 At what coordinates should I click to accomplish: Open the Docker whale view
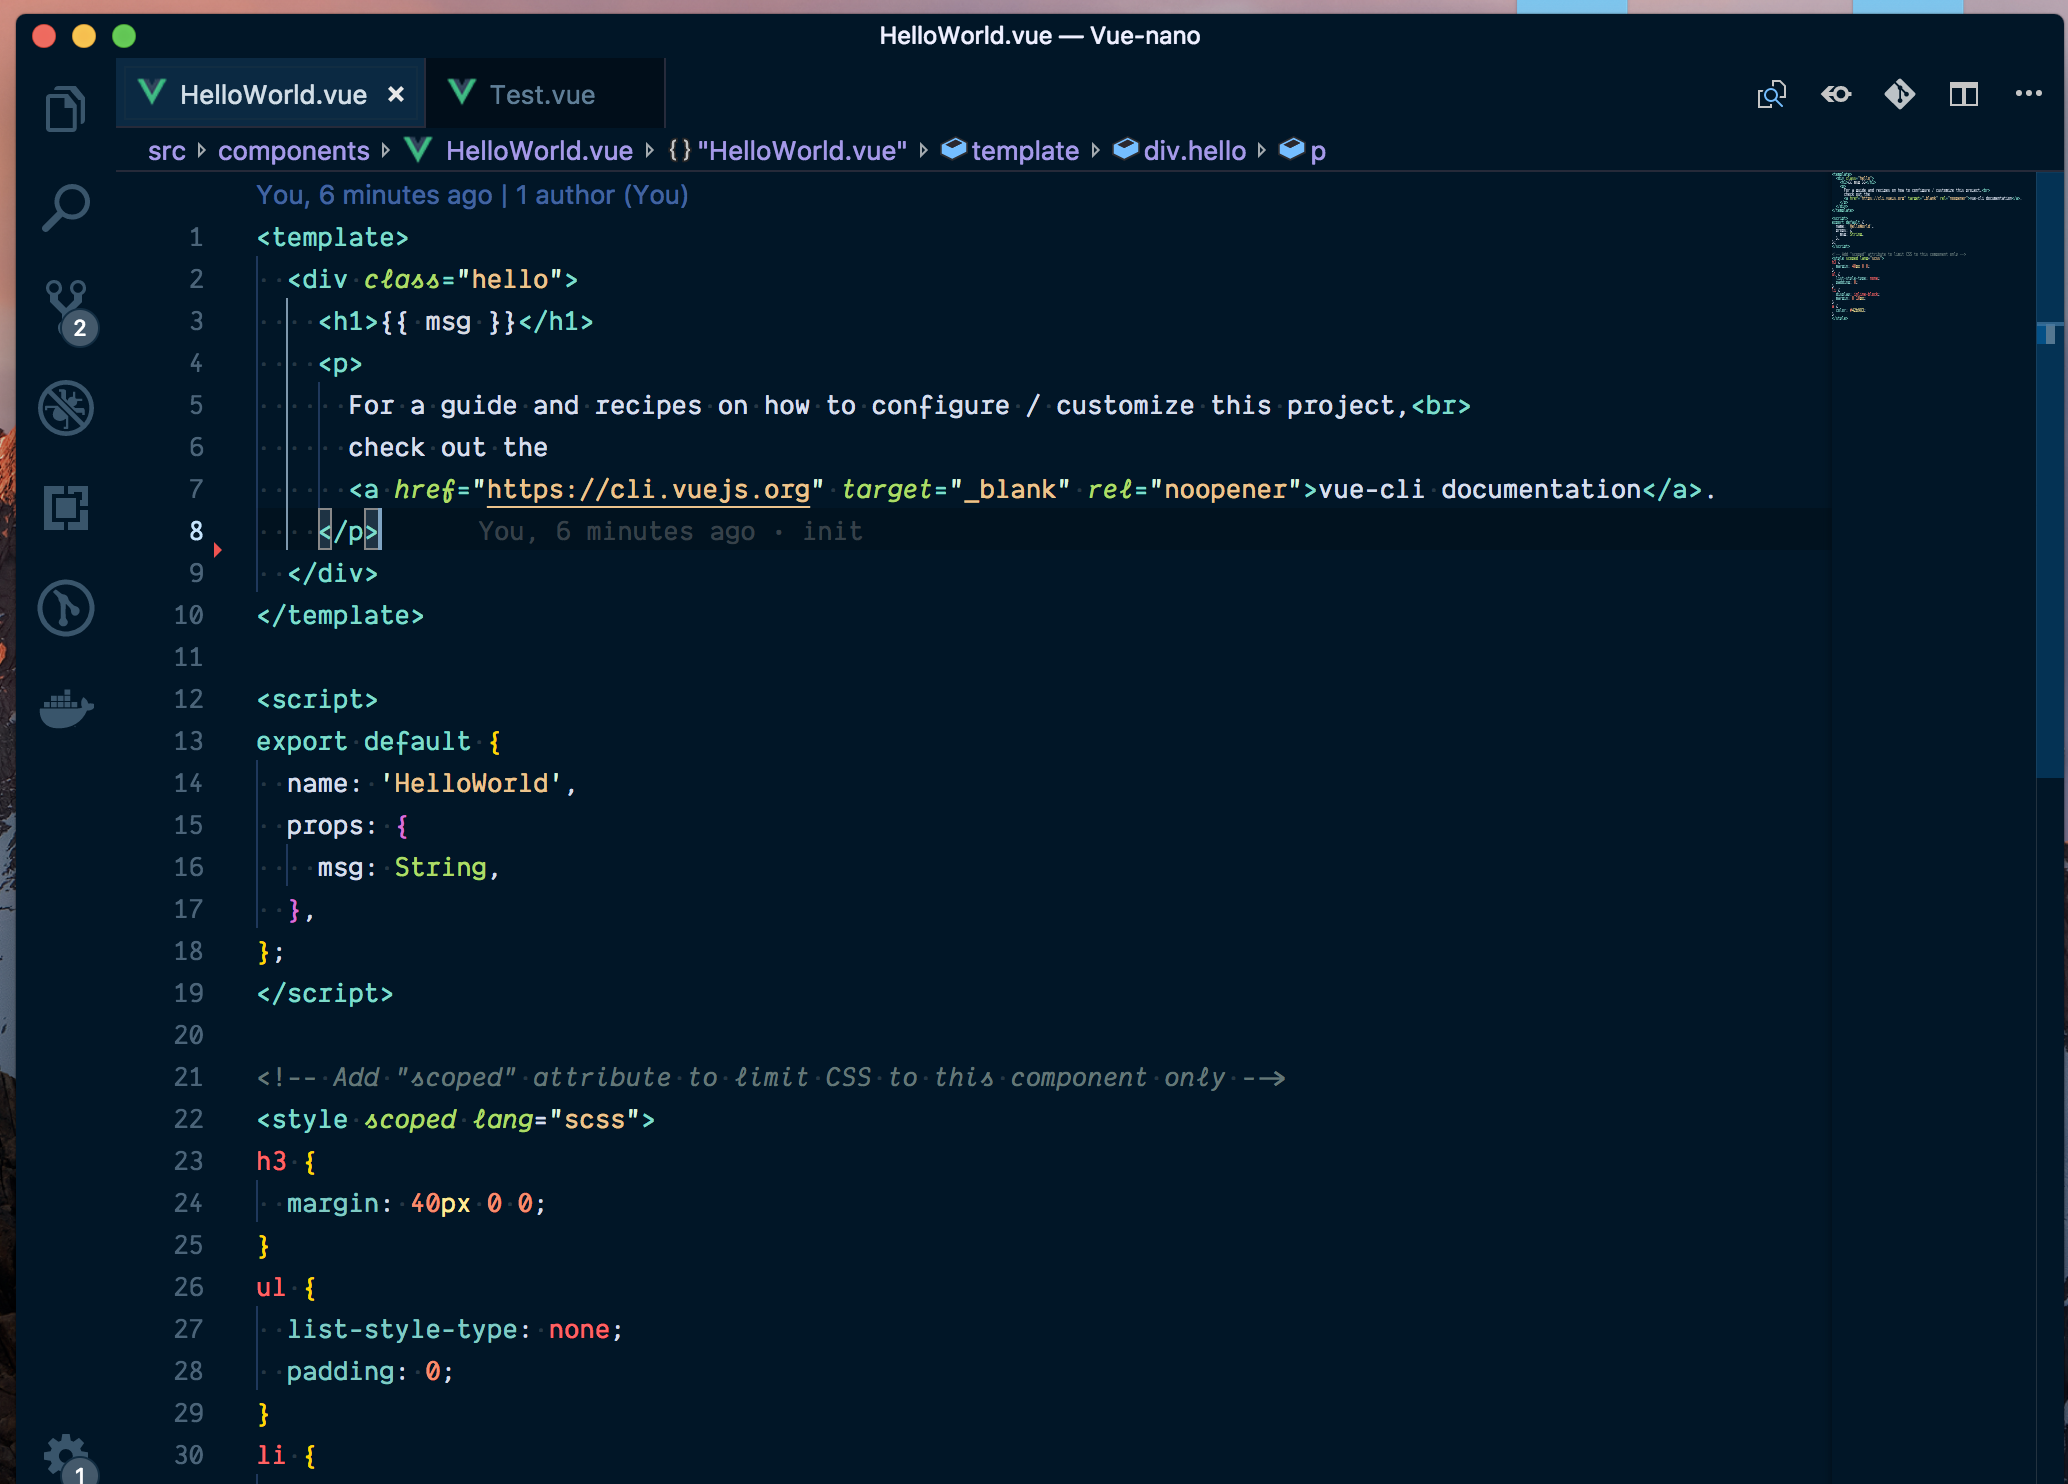(66, 708)
